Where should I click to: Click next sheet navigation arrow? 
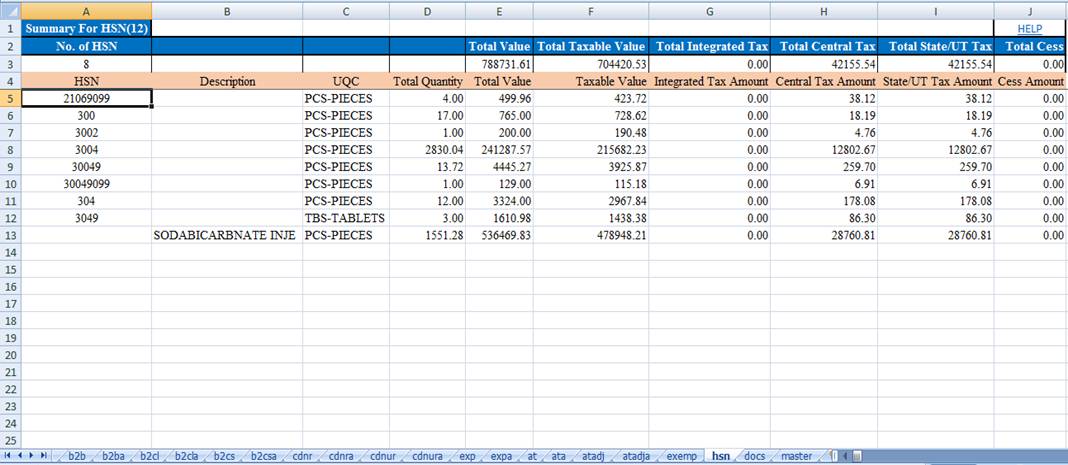33,456
